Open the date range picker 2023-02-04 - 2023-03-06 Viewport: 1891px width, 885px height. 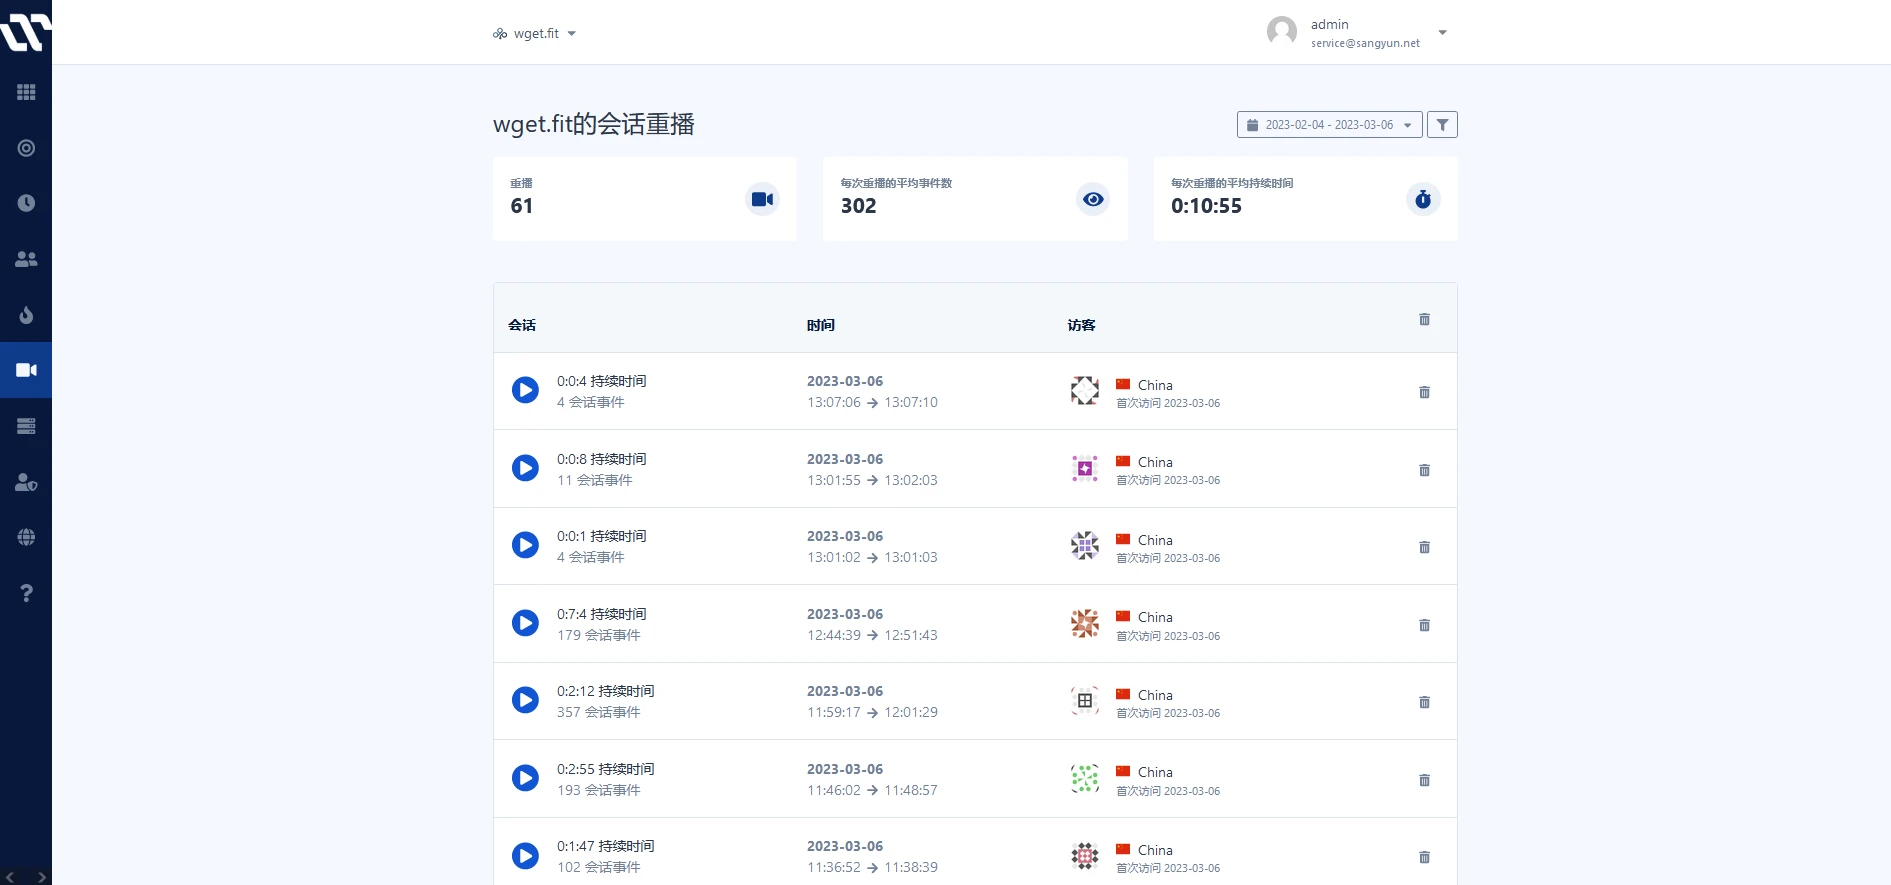(x=1328, y=125)
